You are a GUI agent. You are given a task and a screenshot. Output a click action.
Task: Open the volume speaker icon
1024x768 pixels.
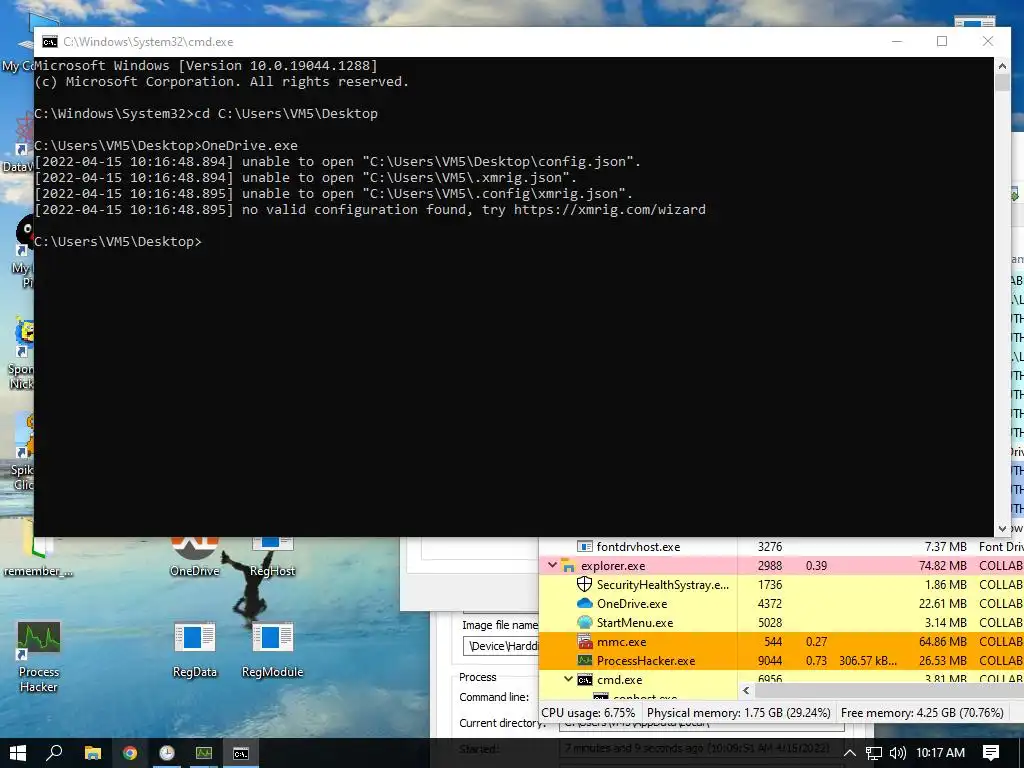point(898,753)
